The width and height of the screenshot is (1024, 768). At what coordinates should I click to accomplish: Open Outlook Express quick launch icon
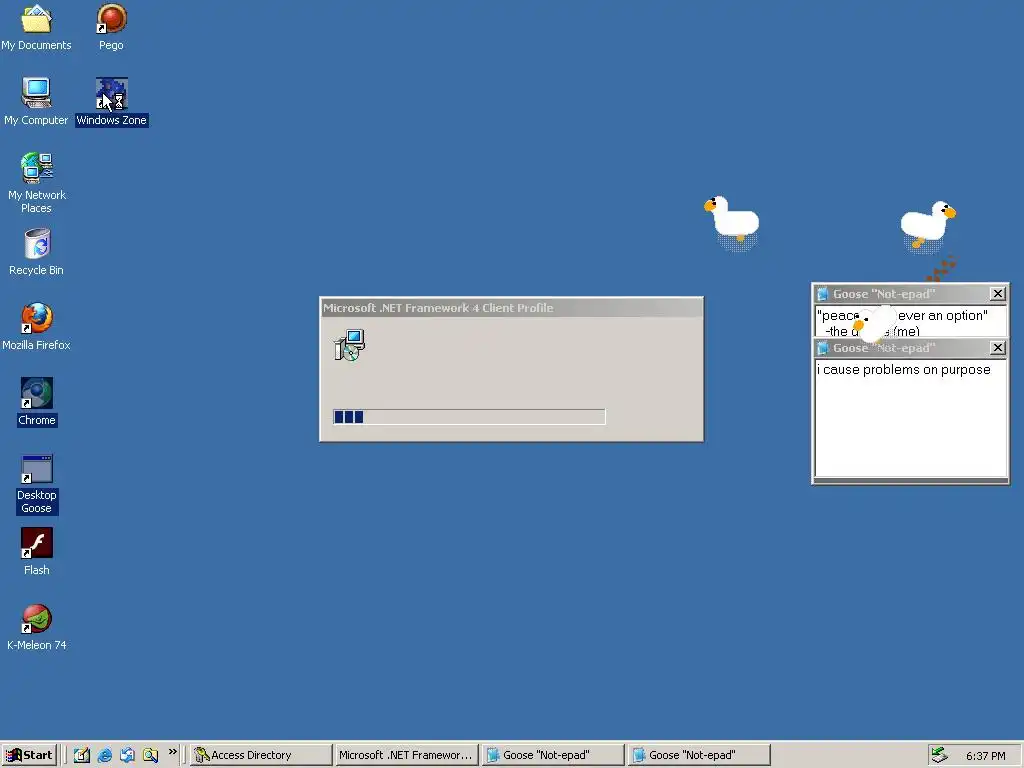click(x=127, y=755)
